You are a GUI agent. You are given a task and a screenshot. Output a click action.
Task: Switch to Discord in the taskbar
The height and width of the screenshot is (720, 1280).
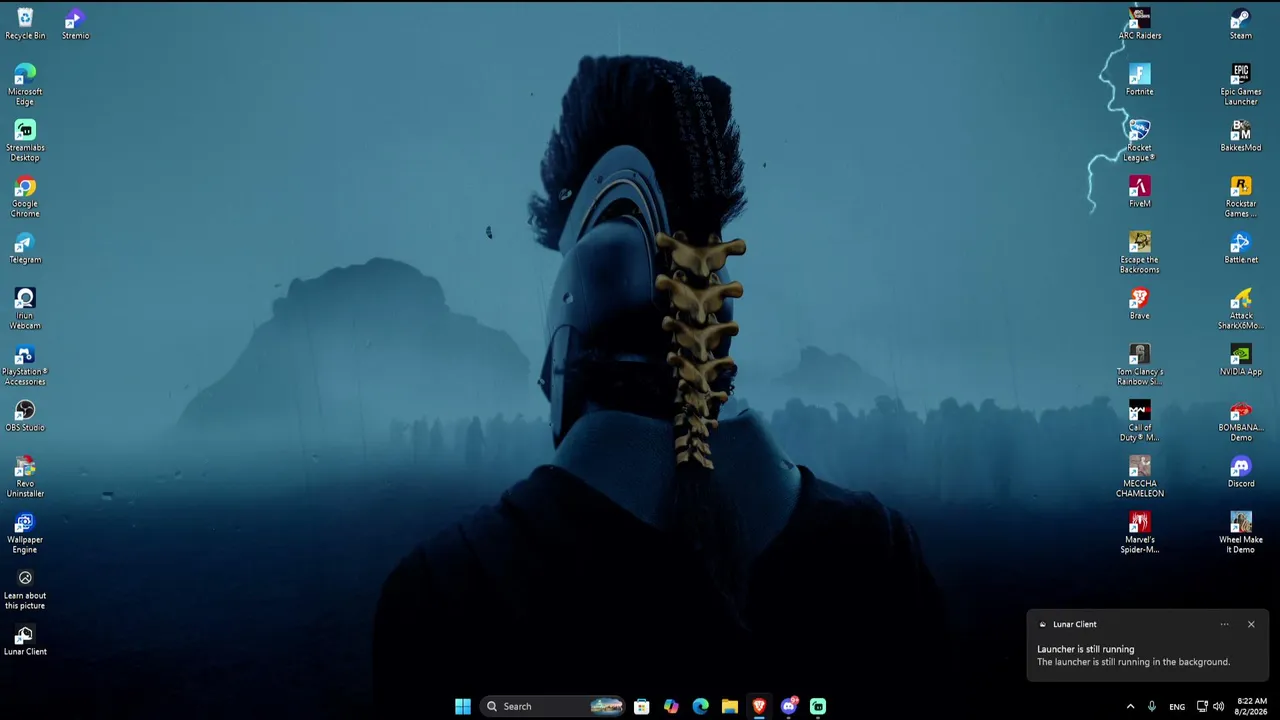pos(789,706)
